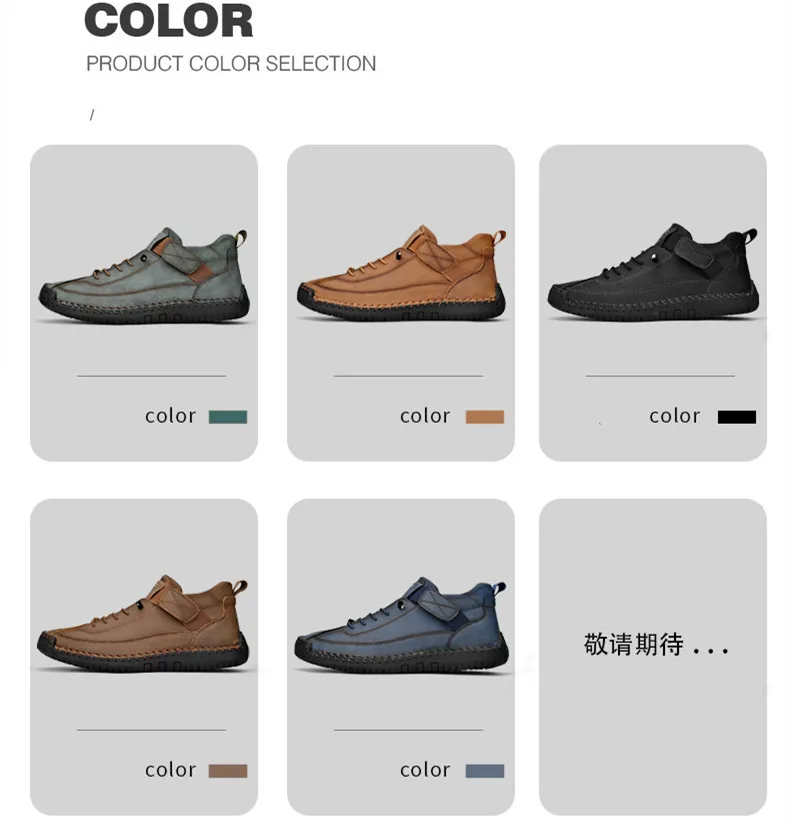Click the teal green color swatch
The height and width of the screenshot is (830, 790).
(228, 417)
